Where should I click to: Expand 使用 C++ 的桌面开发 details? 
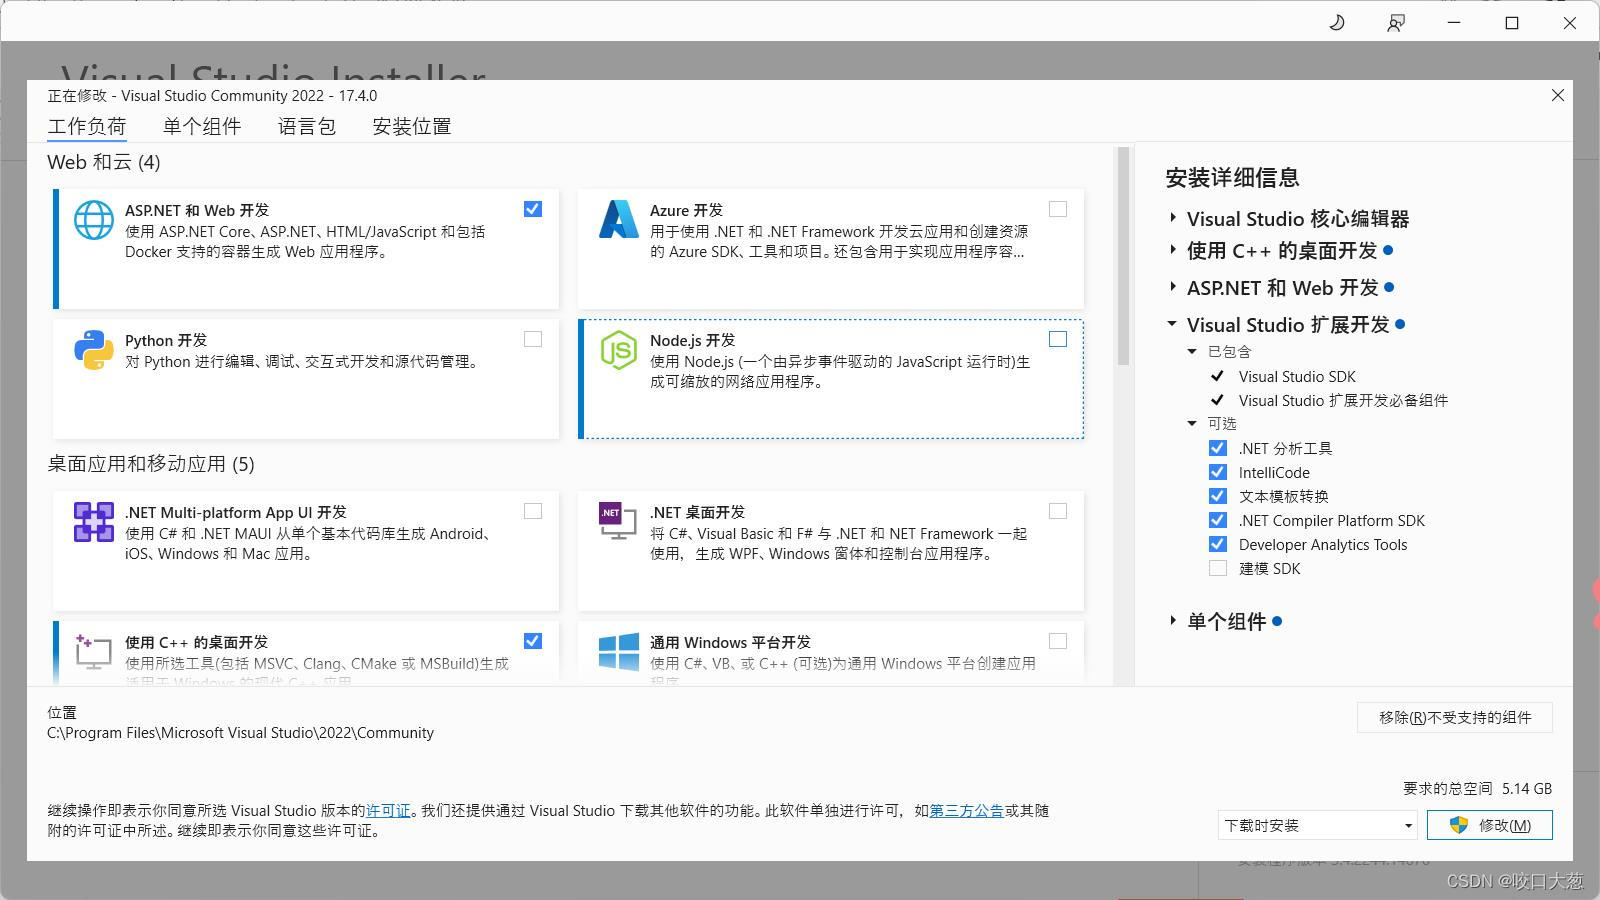tap(1173, 250)
